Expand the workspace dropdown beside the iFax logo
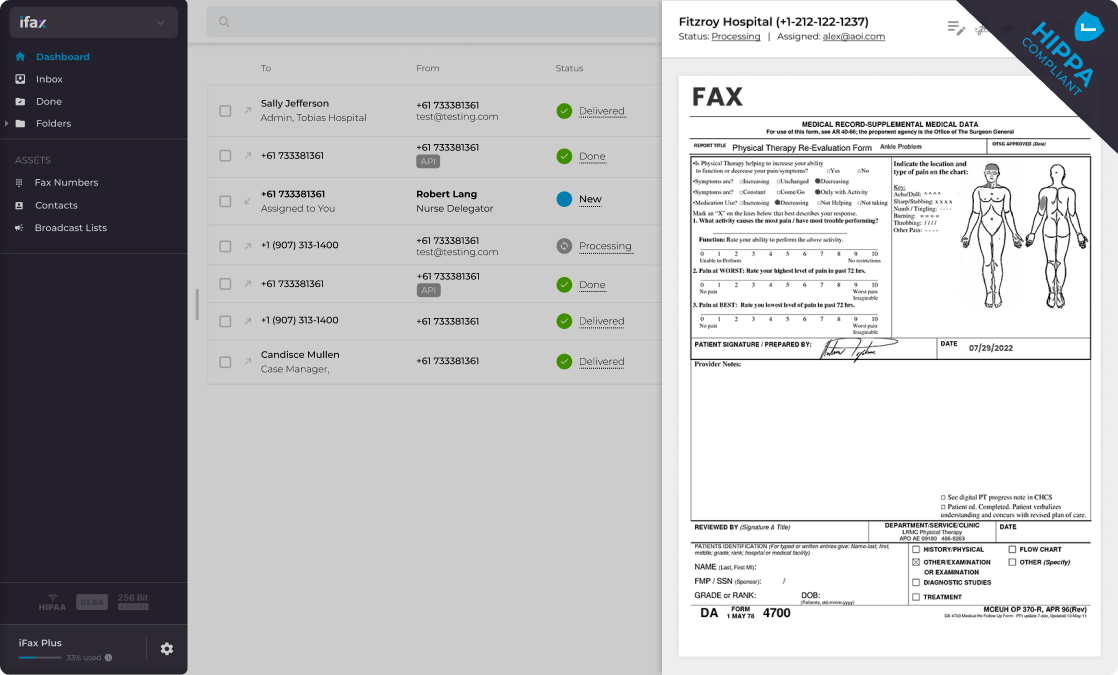The image size is (1118, 675). coord(162,22)
